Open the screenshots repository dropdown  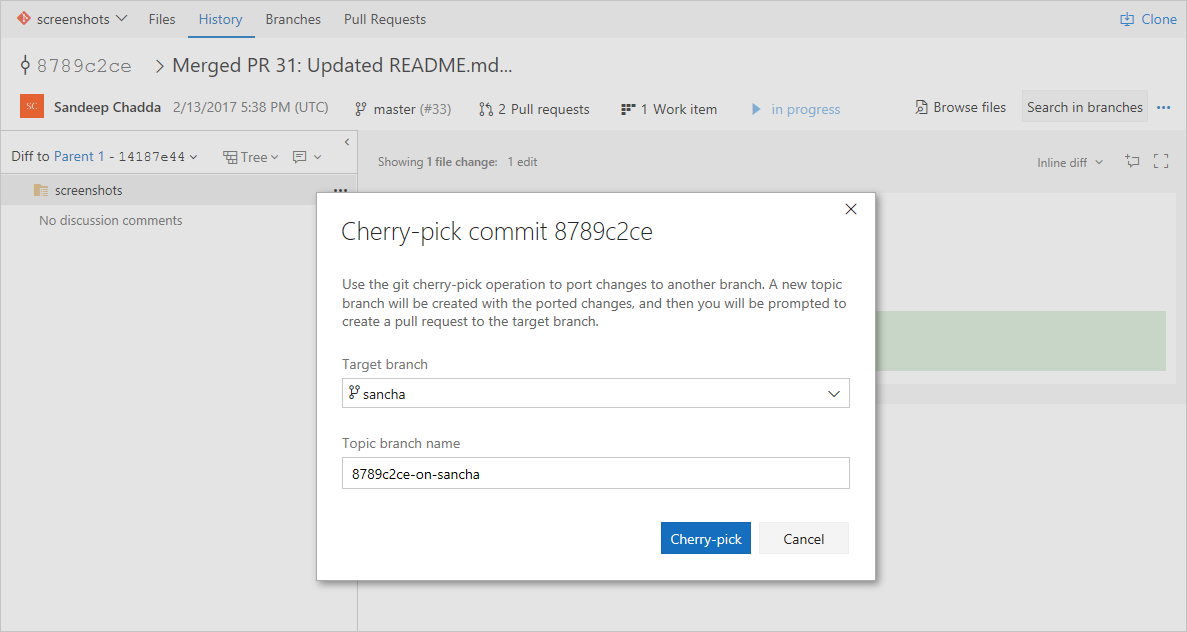[x=72, y=19]
